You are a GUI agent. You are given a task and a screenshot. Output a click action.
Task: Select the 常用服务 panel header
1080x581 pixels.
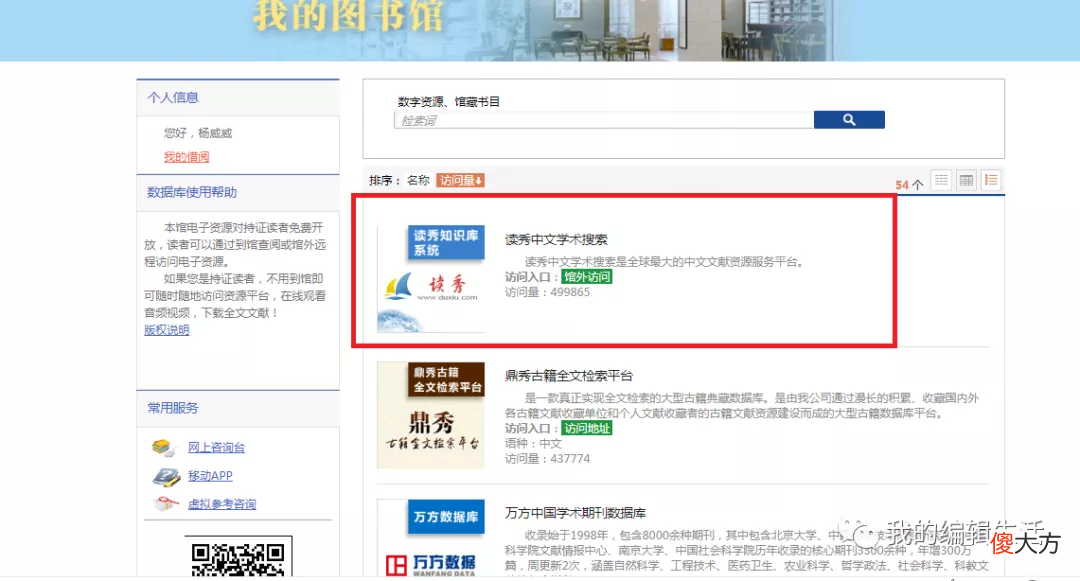pyautogui.click(x=238, y=408)
